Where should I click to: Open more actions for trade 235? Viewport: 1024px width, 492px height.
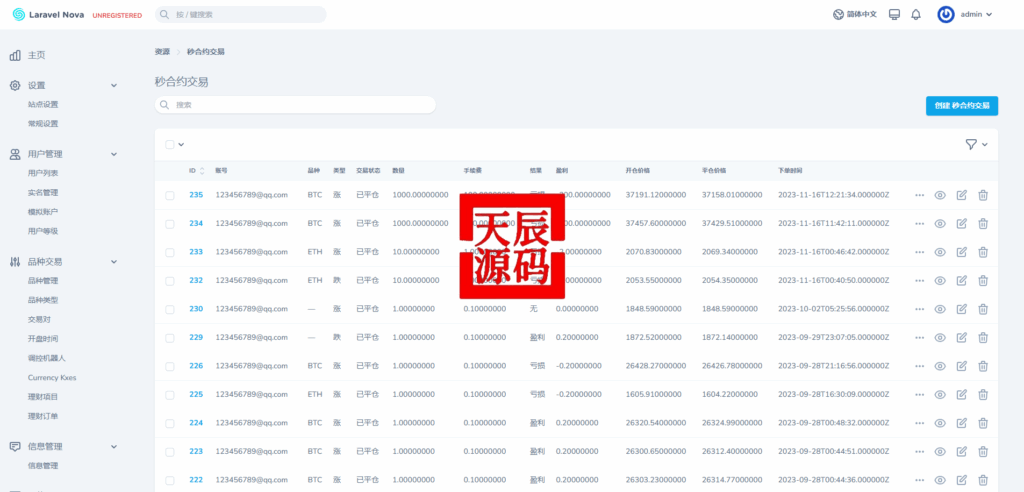pos(920,195)
